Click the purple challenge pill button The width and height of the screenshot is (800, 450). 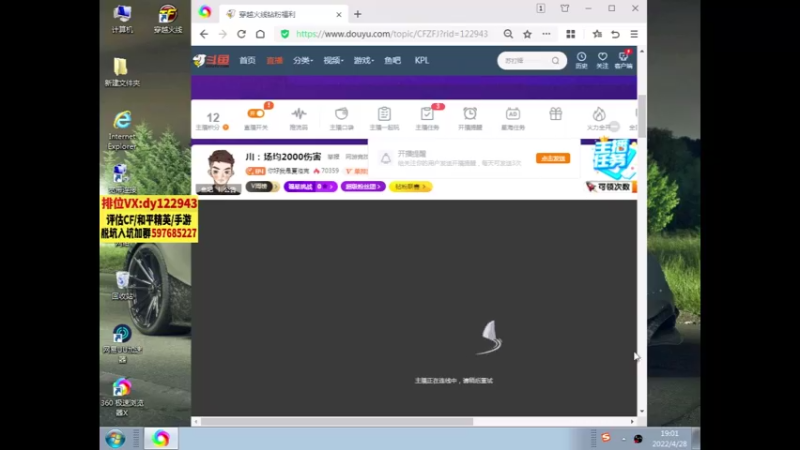tap(310, 187)
